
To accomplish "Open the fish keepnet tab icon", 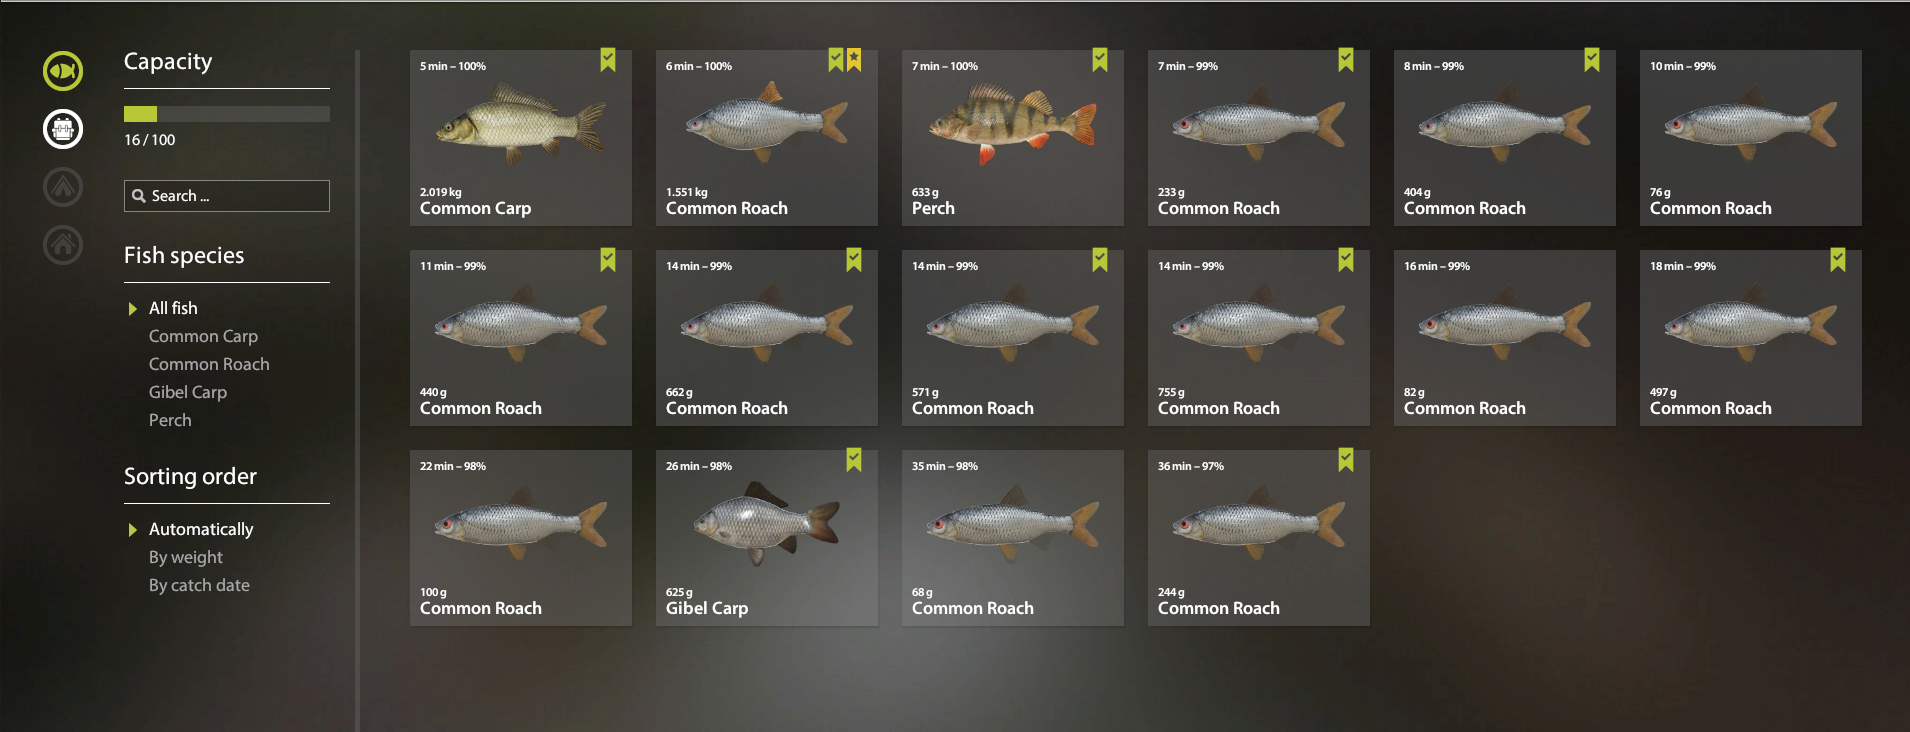I will click(x=63, y=71).
